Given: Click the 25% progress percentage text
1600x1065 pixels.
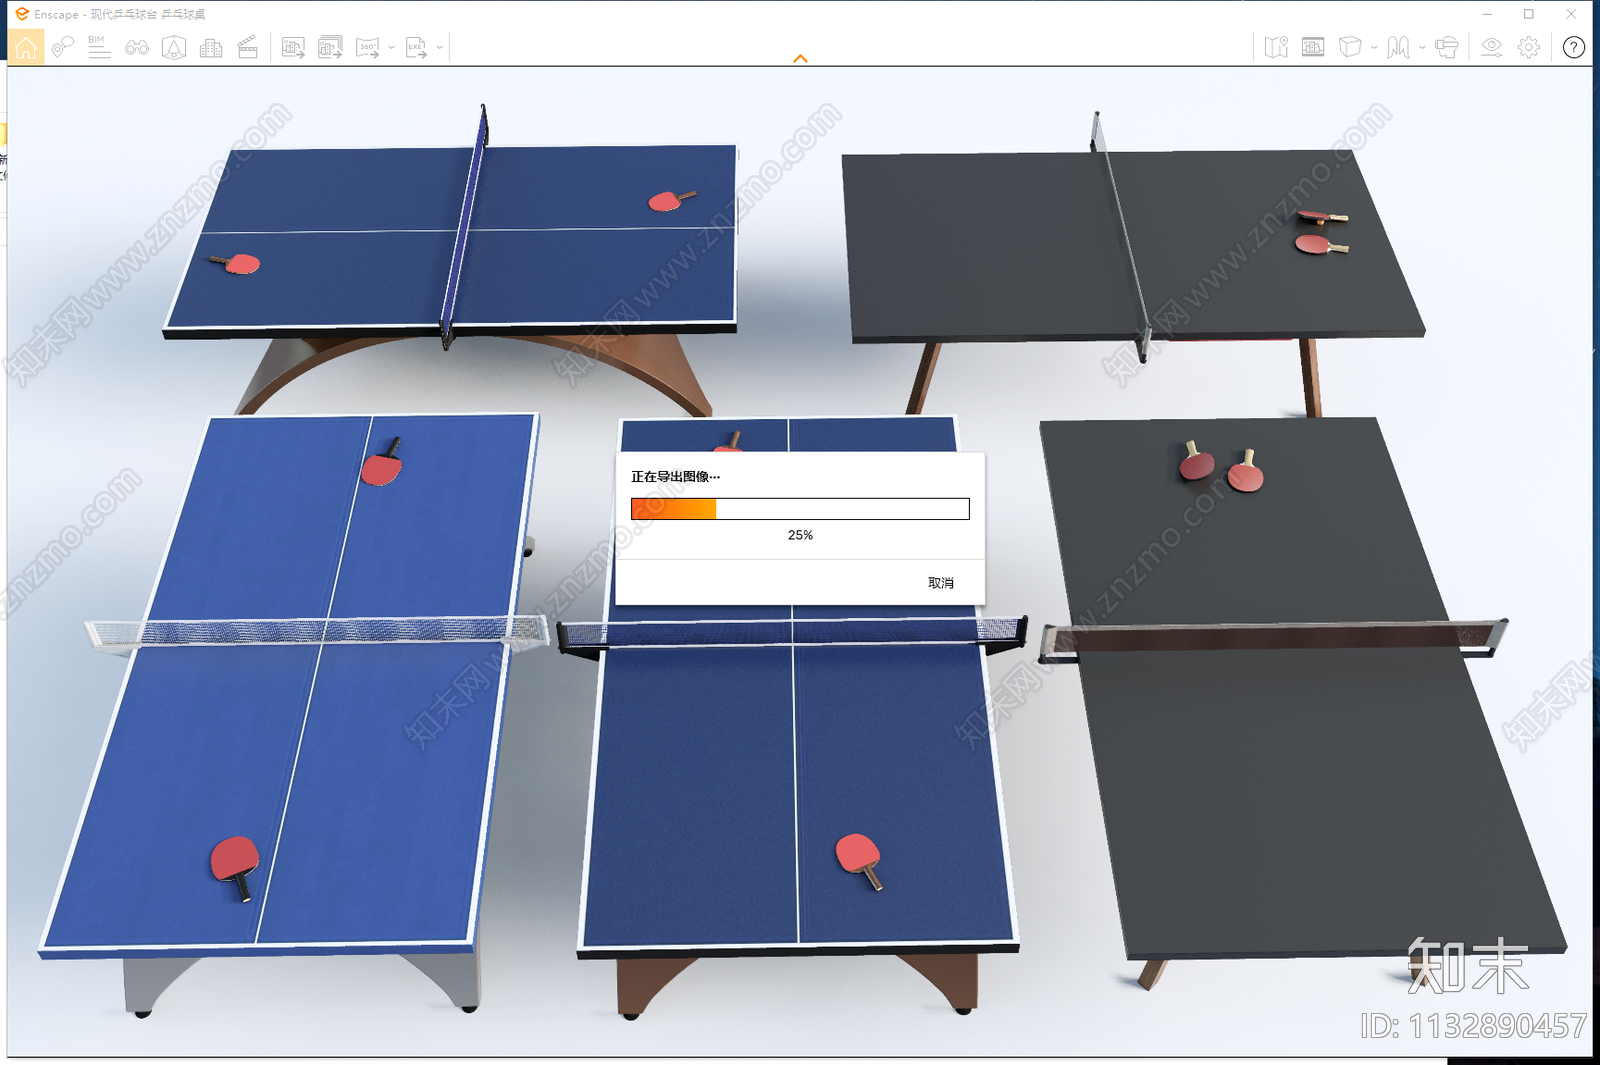Looking at the screenshot, I should pyautogui.click(x=800, y=535).
